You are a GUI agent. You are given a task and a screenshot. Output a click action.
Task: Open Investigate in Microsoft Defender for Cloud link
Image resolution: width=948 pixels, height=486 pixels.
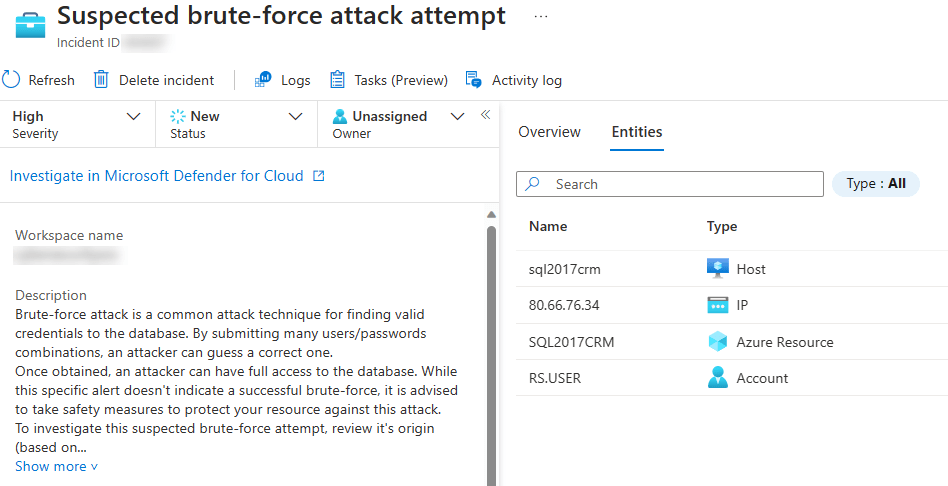[157, 176]
